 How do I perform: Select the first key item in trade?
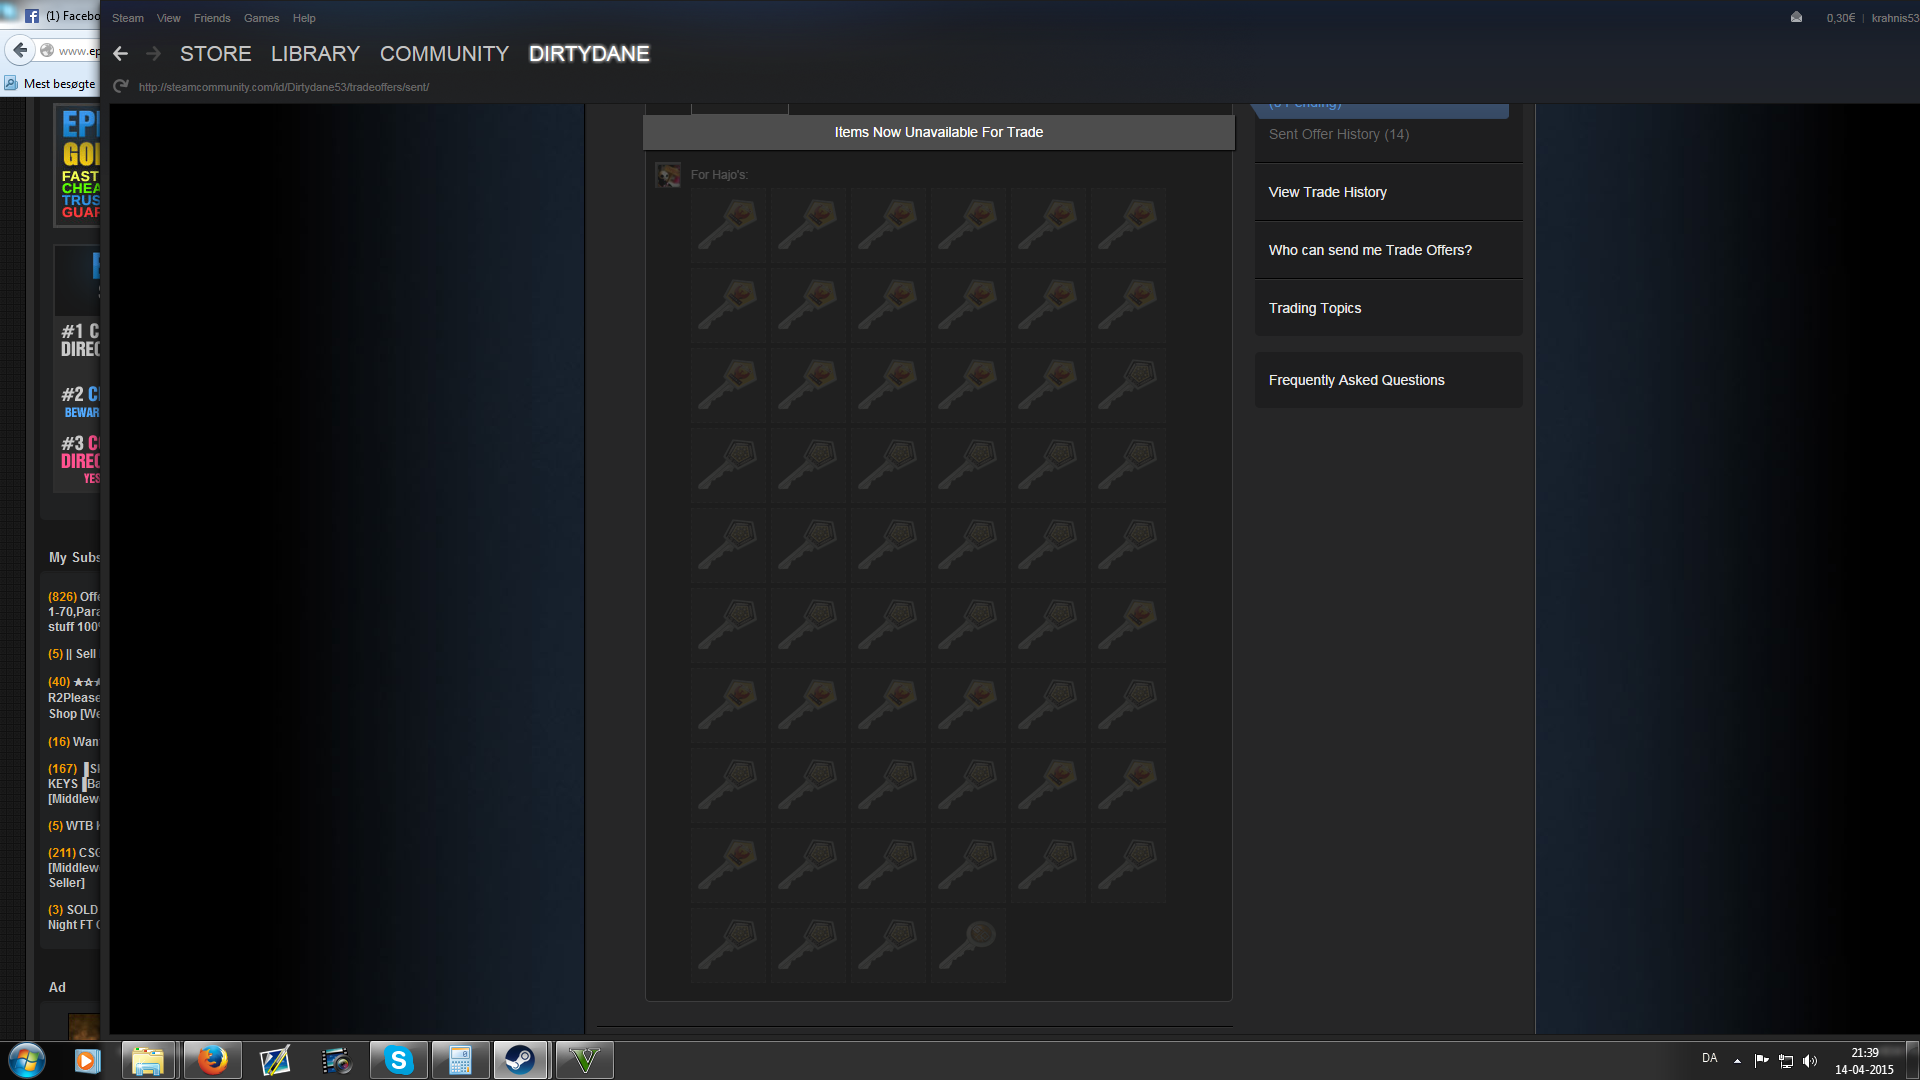728,226
